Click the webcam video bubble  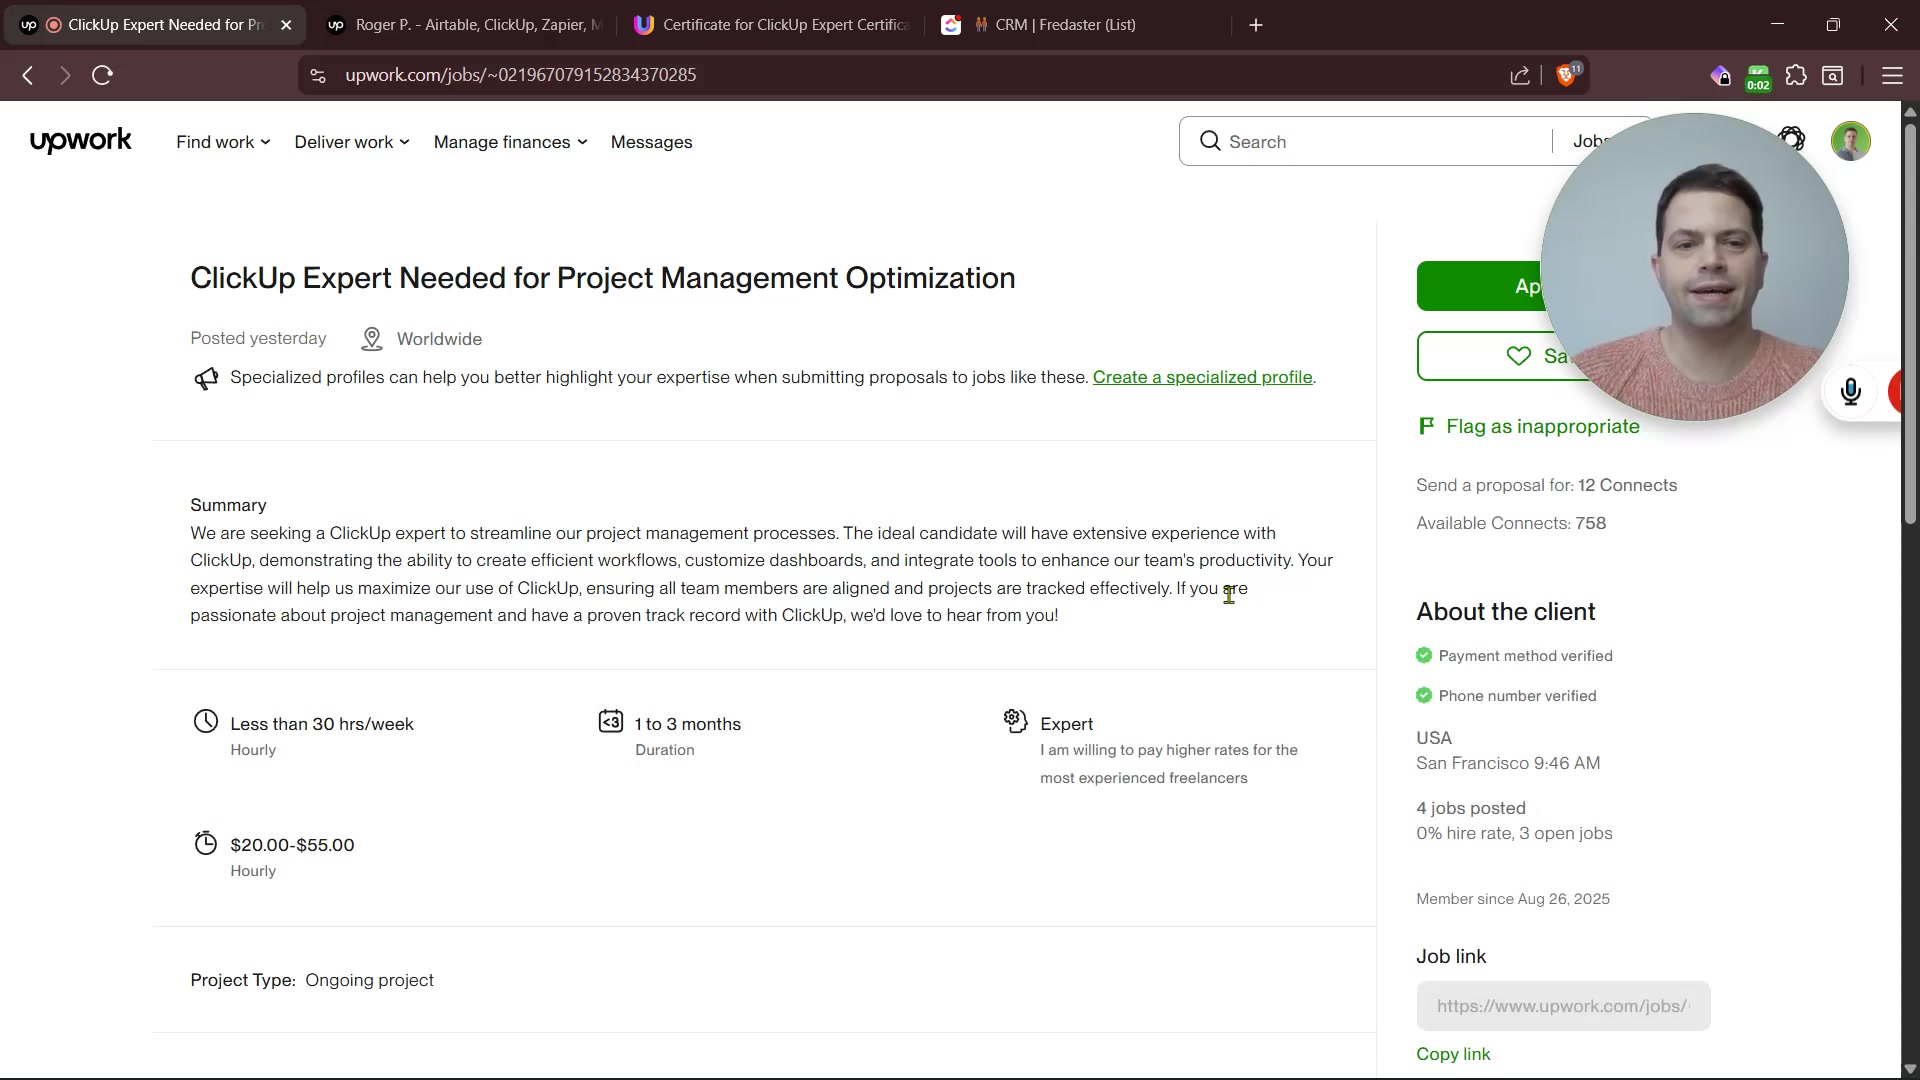tap(1694, 267)
